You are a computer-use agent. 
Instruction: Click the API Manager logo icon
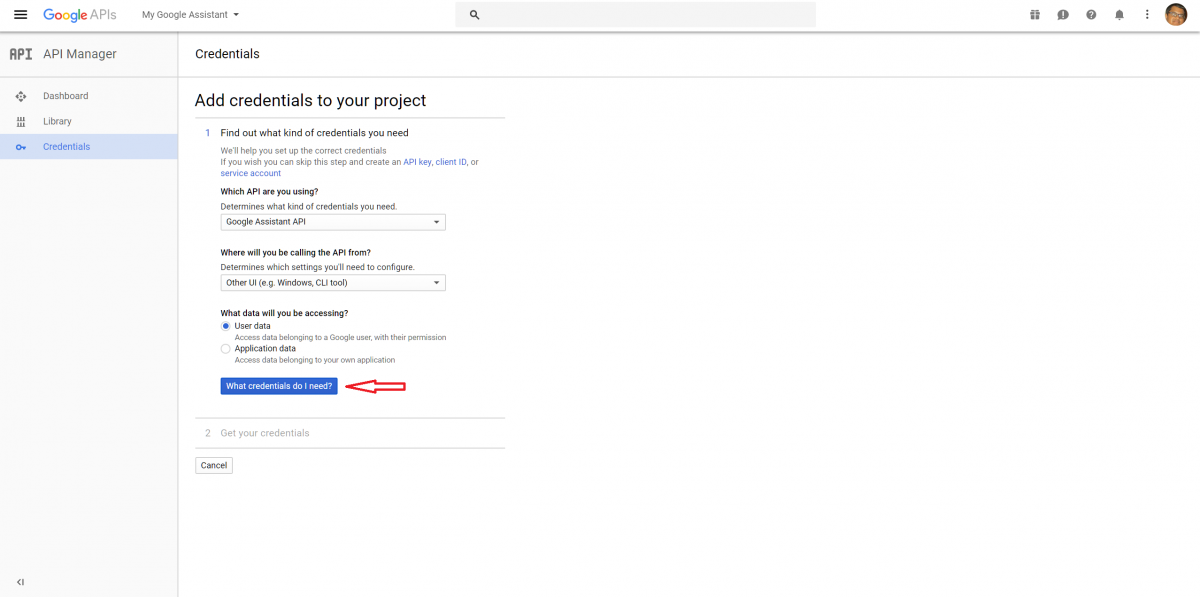[21, 54]
